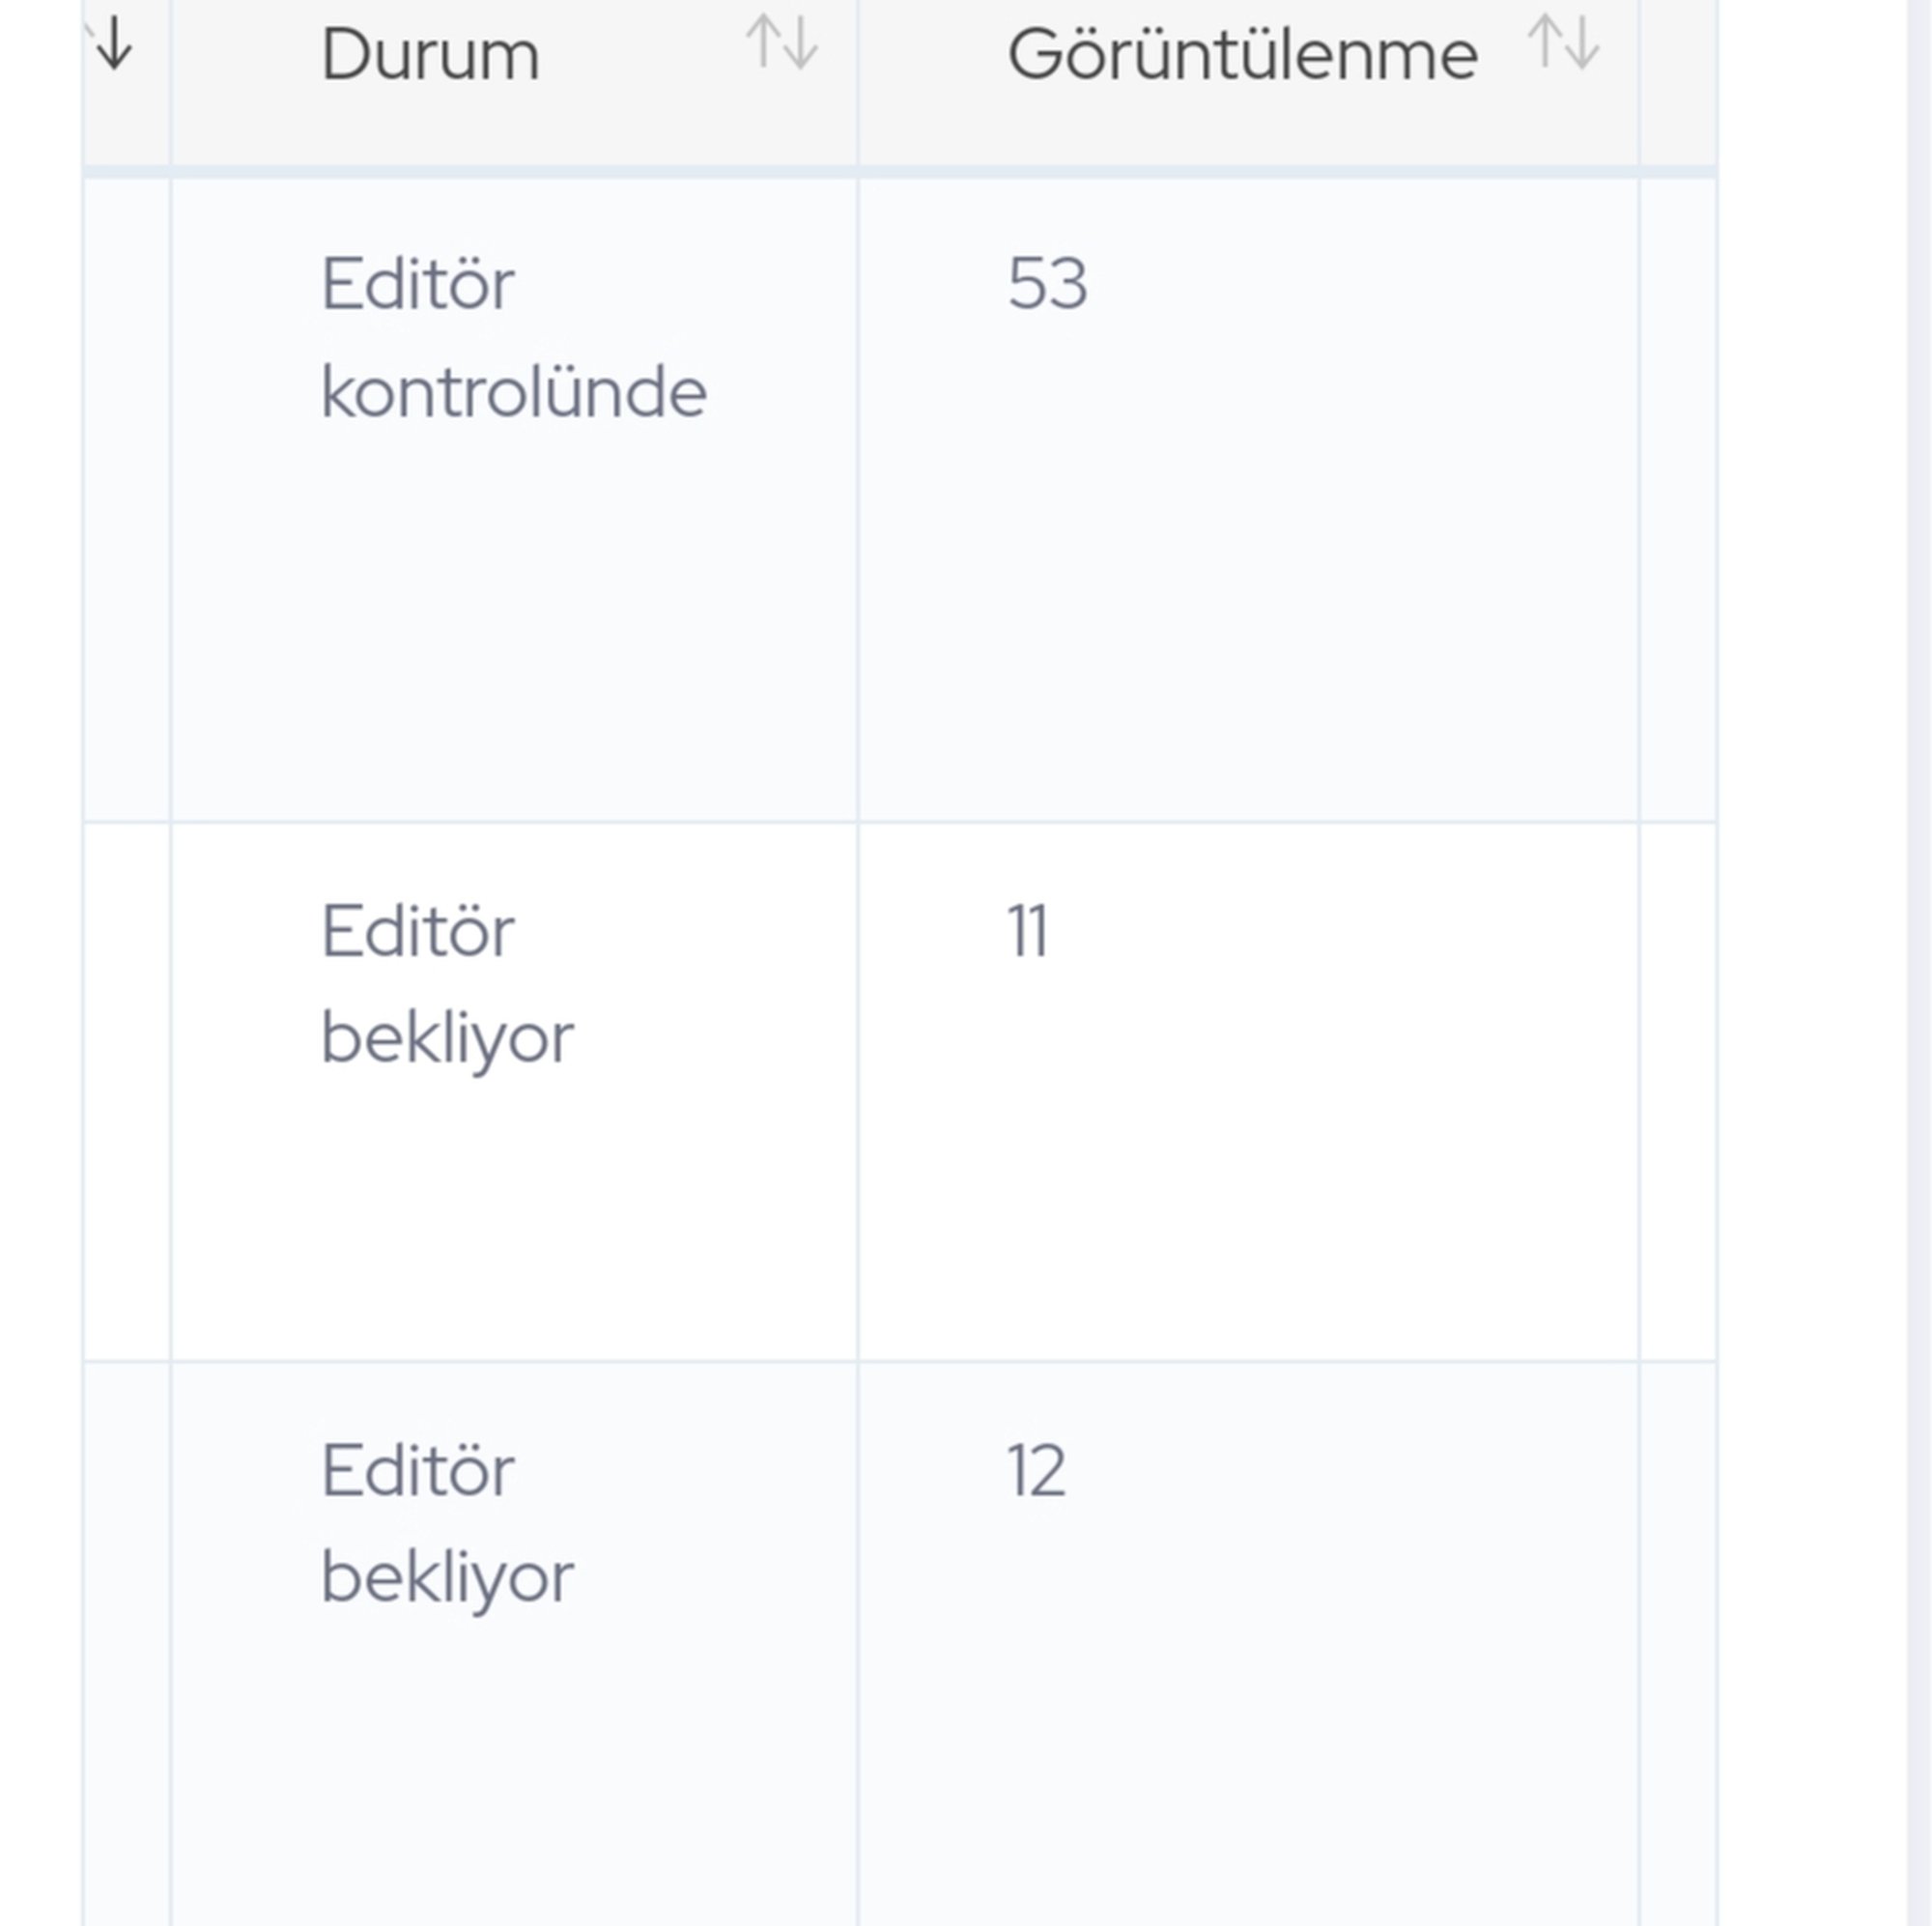The image size is (1932, 1926).
Task: Click the narrow cell right of the 53 cell
Action: (x=1678, y=500)
